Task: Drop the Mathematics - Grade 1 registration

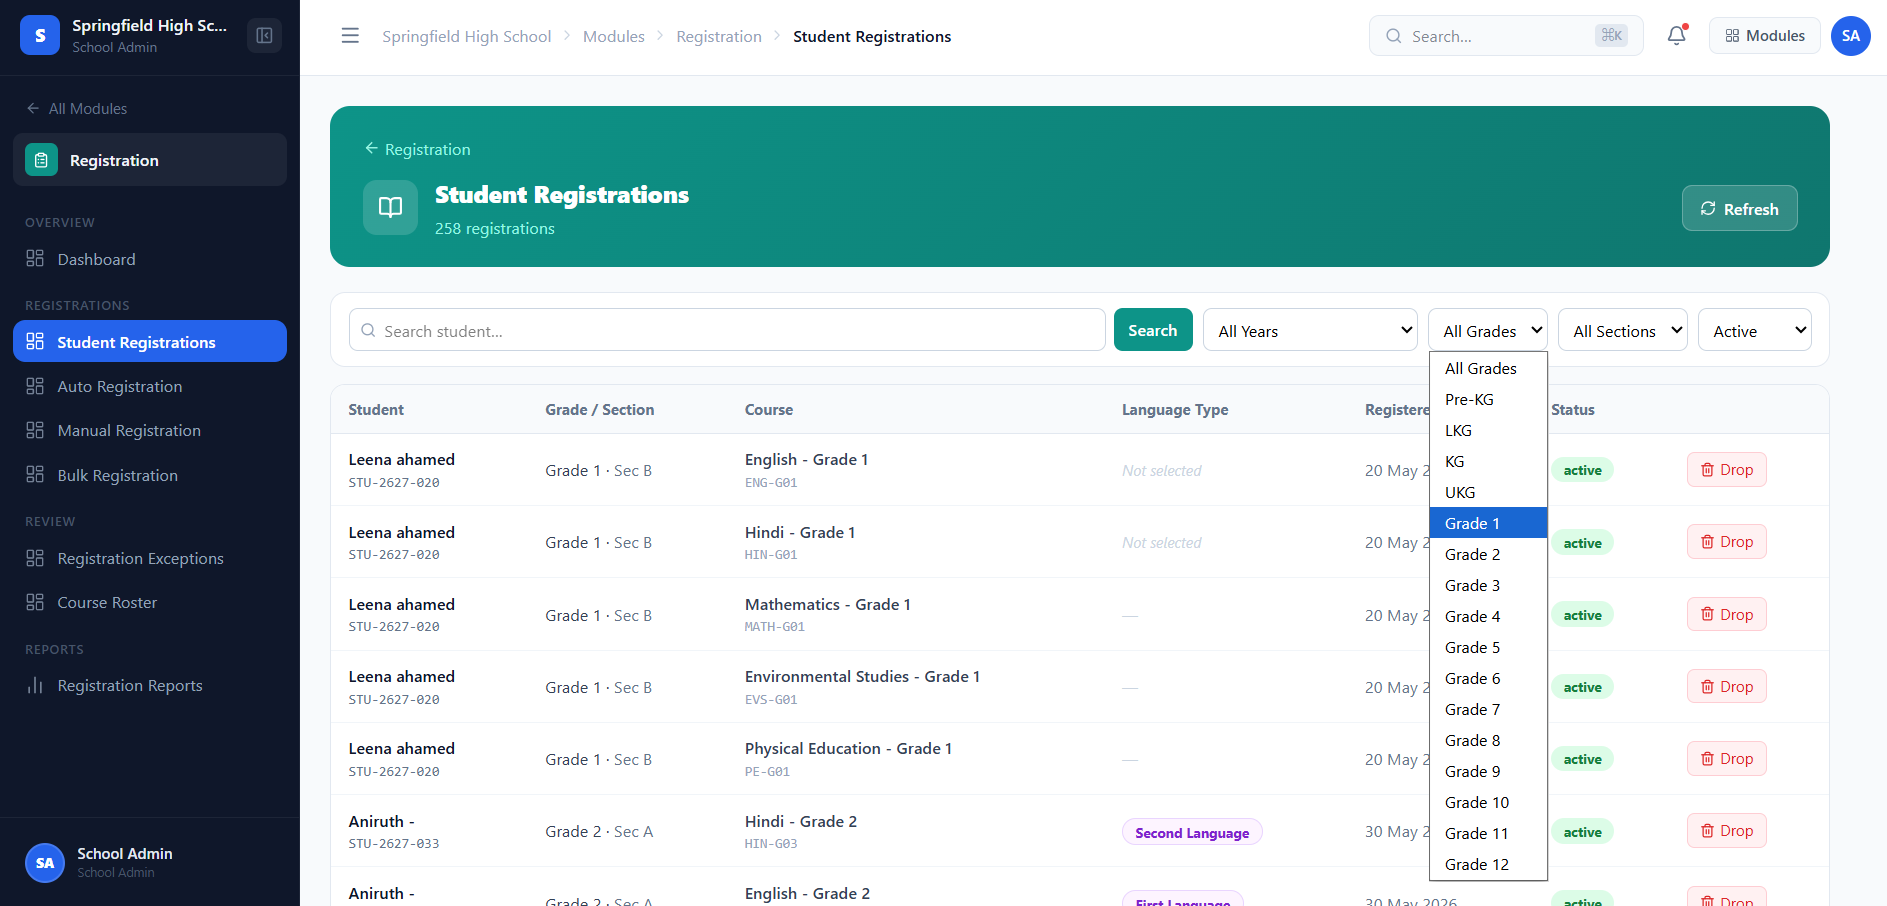Action: pyautogui.click(x=1727, y=614)
